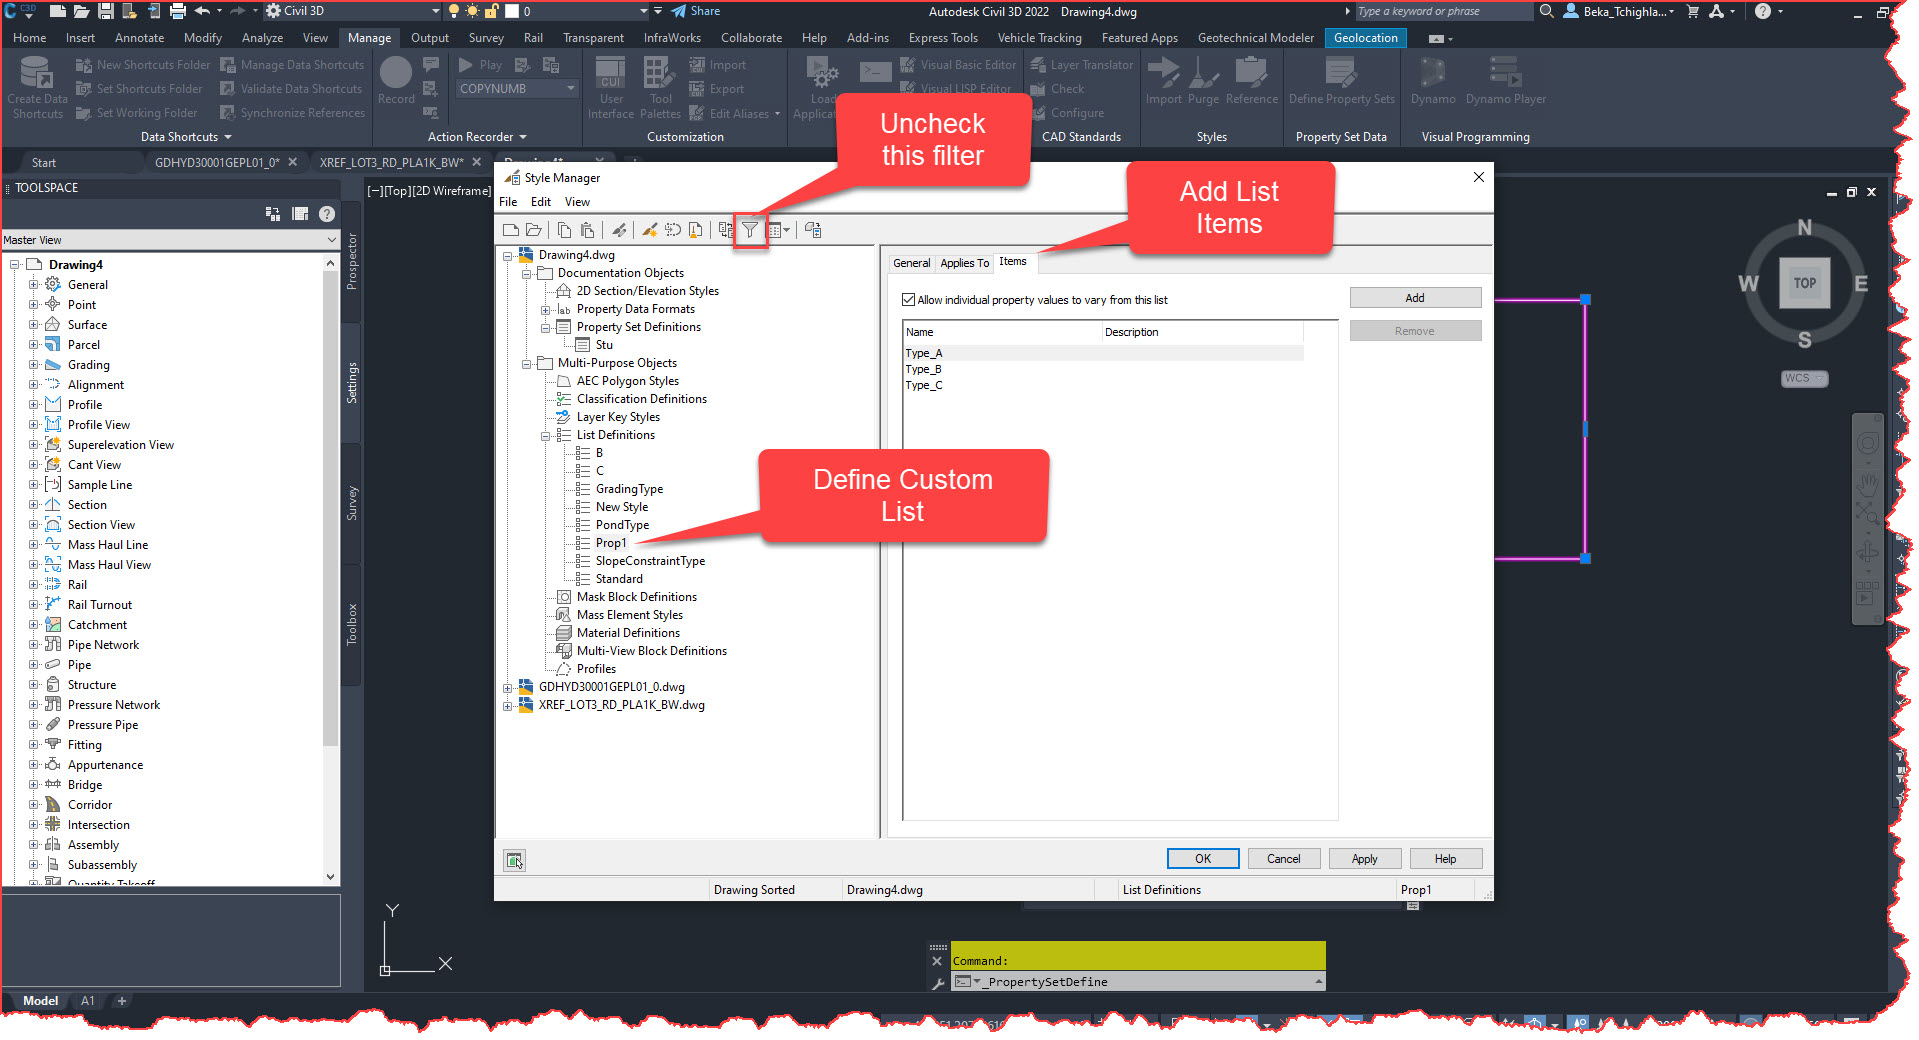Toggle the drawing lock icon in the title bar
This screenshot has height=1040, width=1919.
point(489,11)
